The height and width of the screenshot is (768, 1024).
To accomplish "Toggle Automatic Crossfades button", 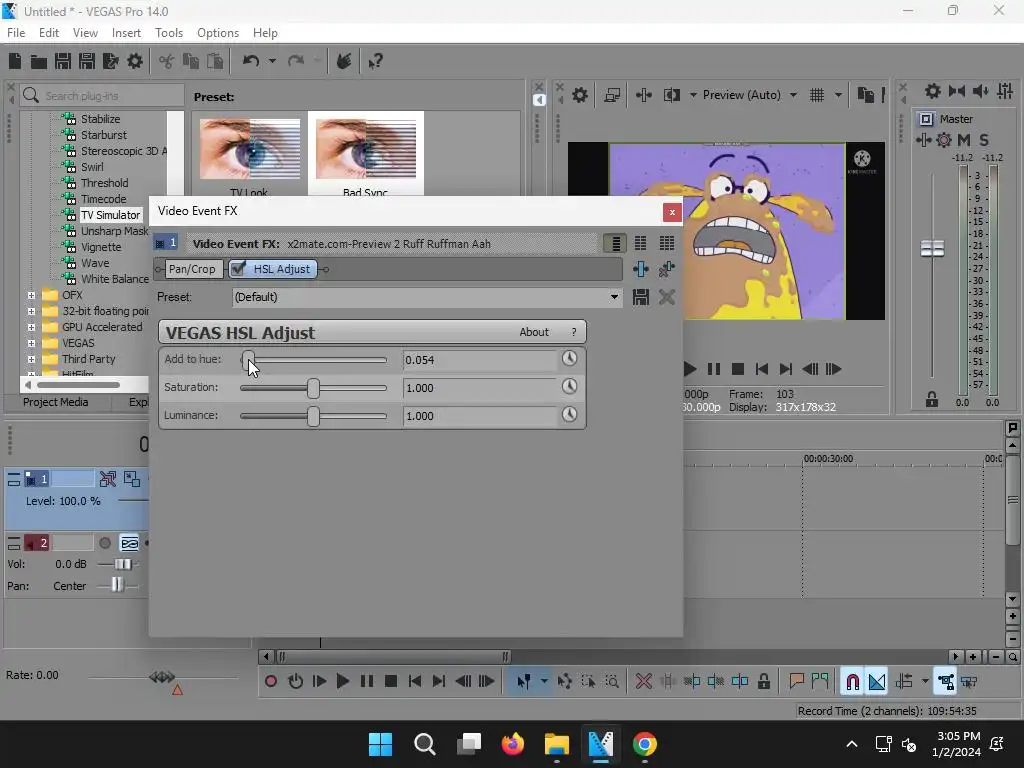I will [877, 682].
